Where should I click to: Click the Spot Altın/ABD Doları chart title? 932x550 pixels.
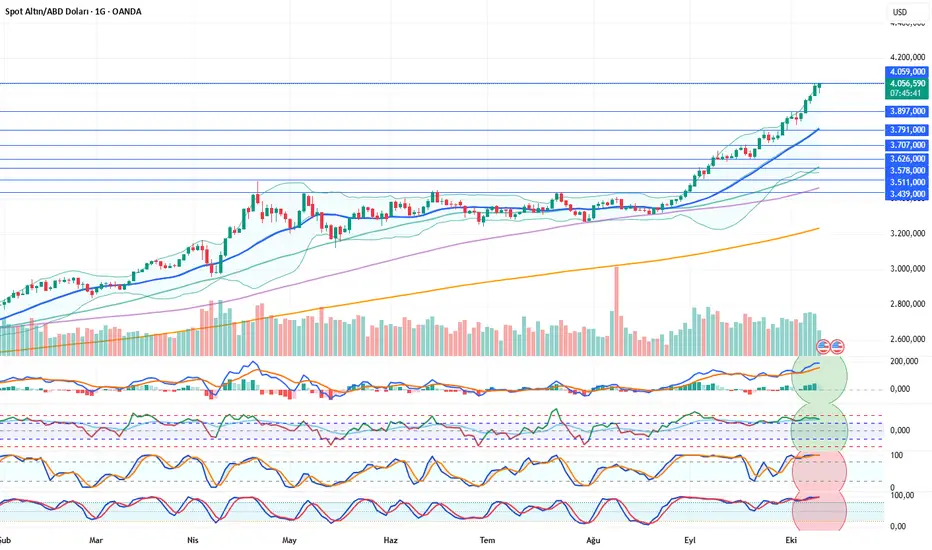[73, 11]
